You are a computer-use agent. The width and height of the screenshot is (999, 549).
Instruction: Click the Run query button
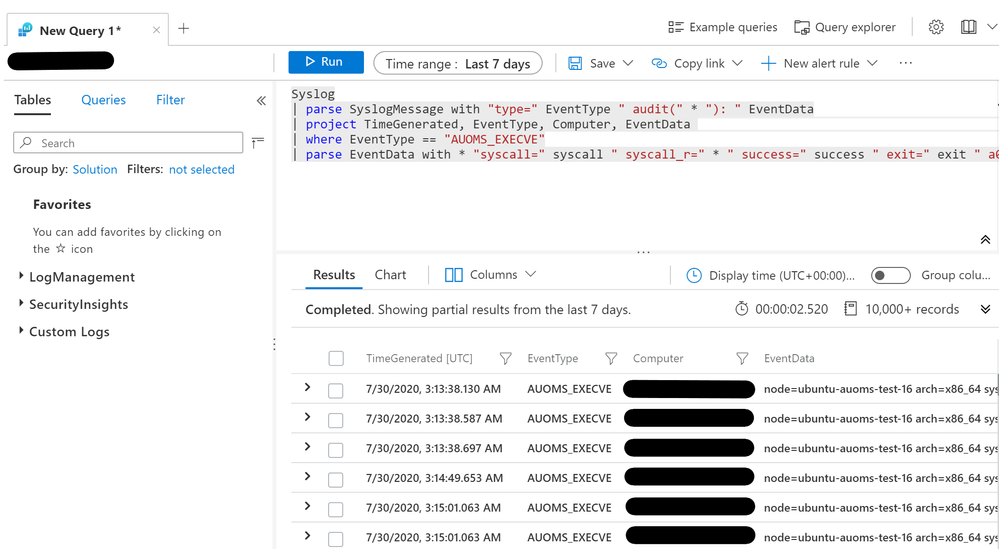point(326,62)
